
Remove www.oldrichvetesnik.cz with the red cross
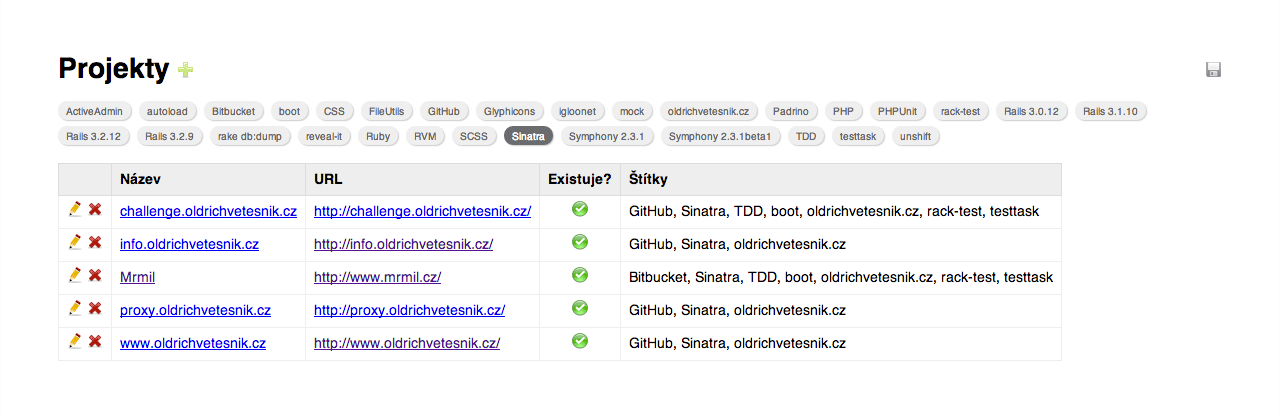95,341
